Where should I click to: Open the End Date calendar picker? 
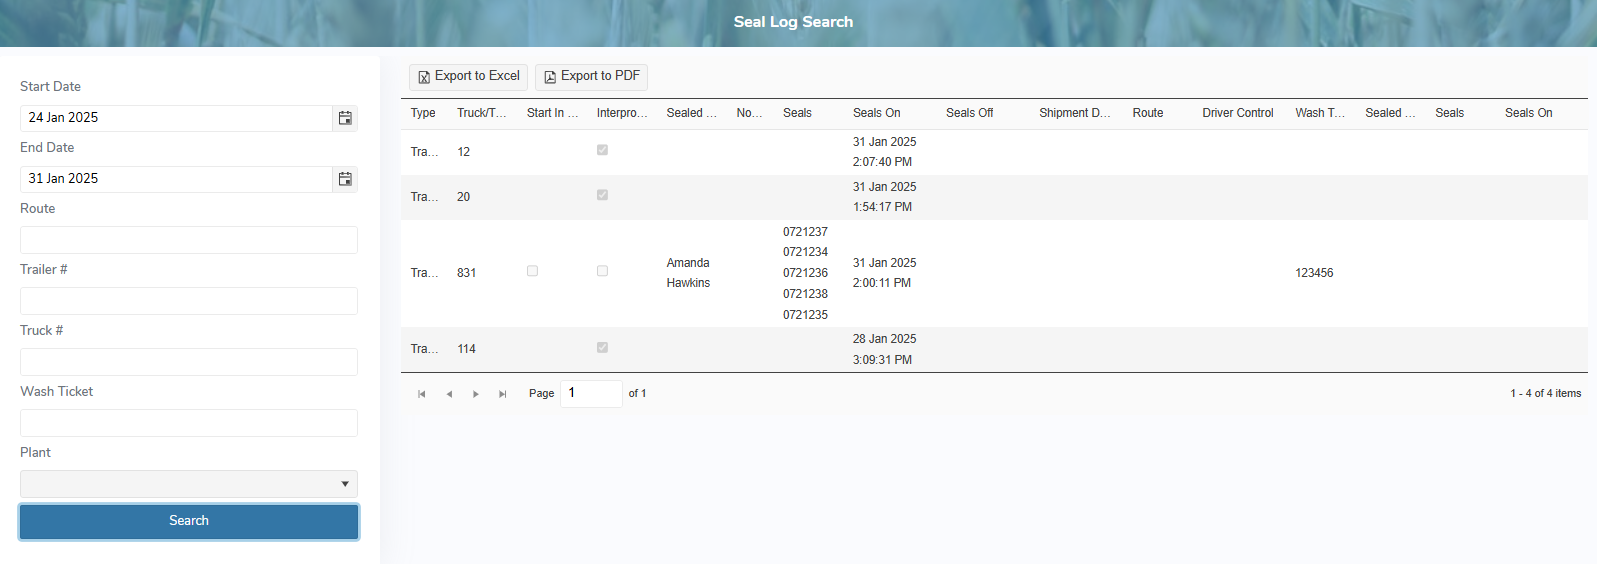(345, 179)
